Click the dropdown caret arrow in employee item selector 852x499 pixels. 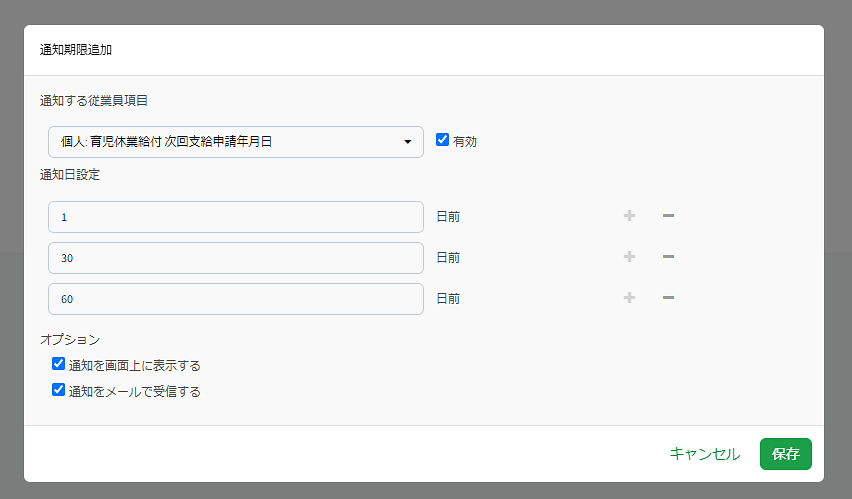(x=408, y=142)
